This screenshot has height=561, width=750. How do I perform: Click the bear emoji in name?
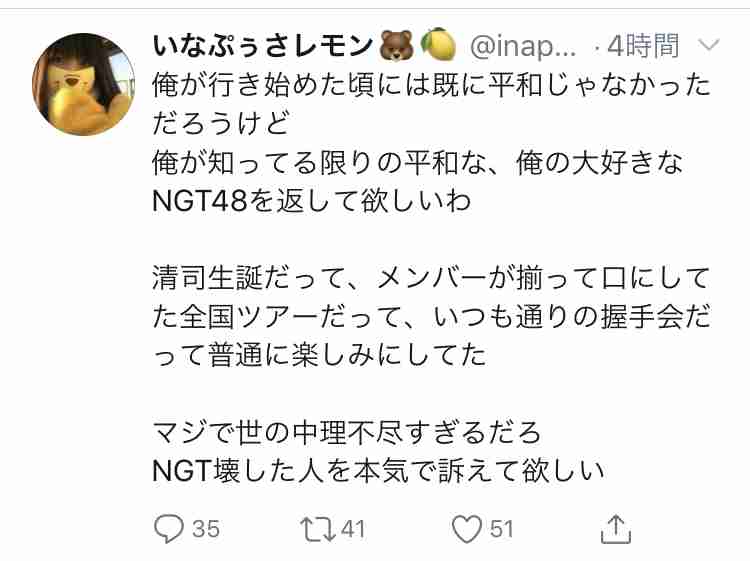tap(396, 45)
